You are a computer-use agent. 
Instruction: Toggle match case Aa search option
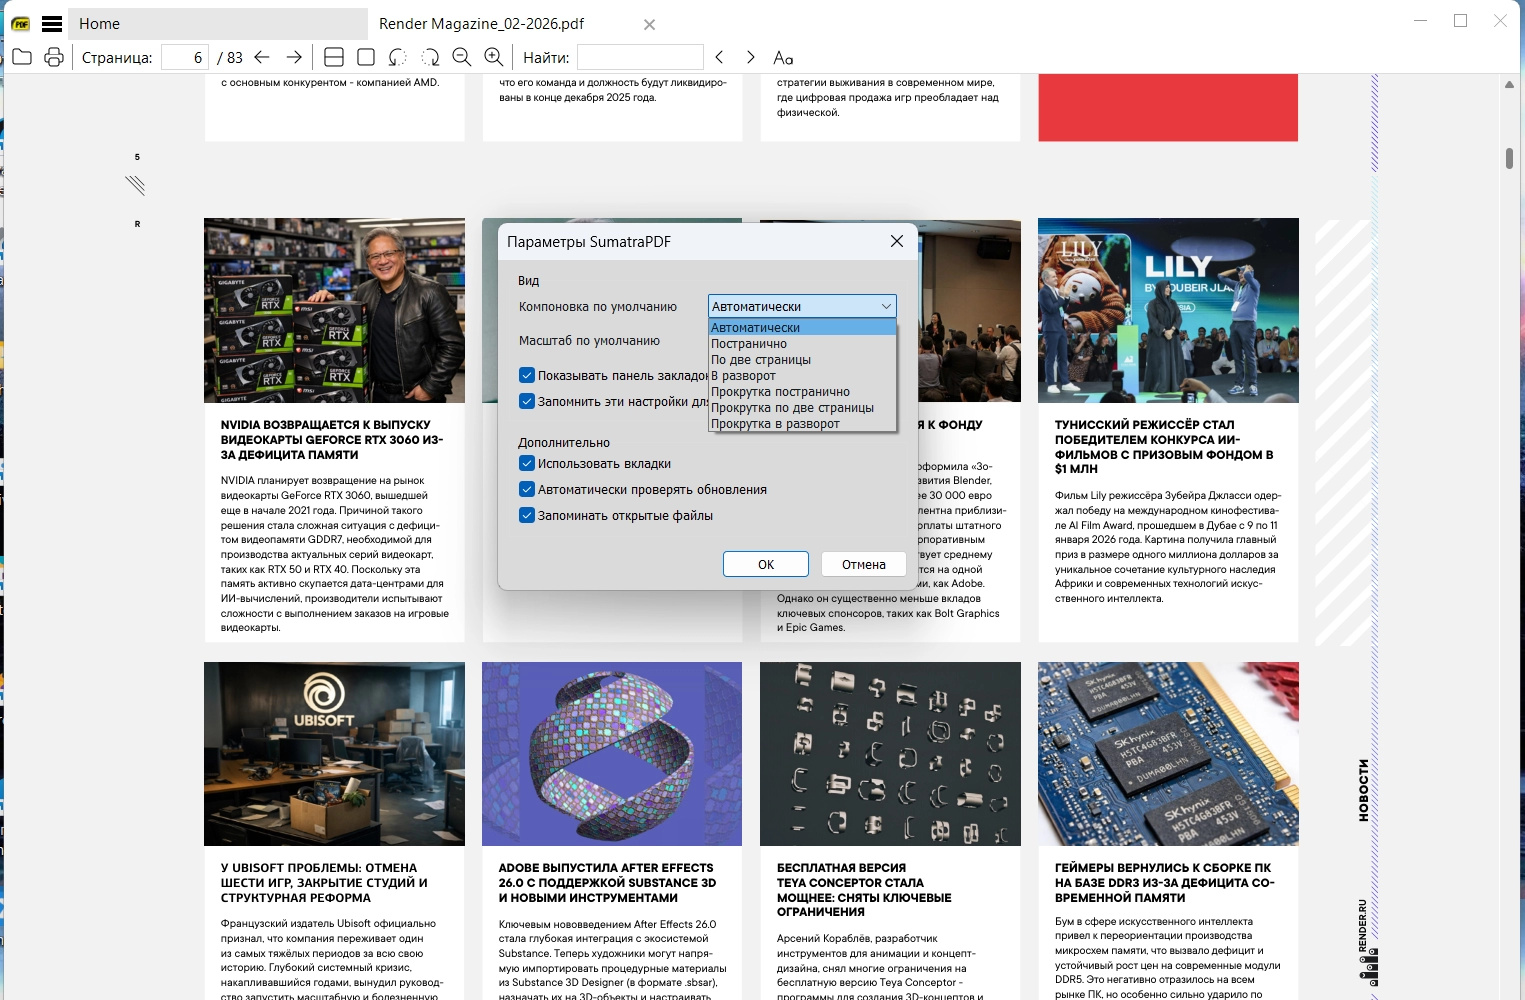point(783,58)
